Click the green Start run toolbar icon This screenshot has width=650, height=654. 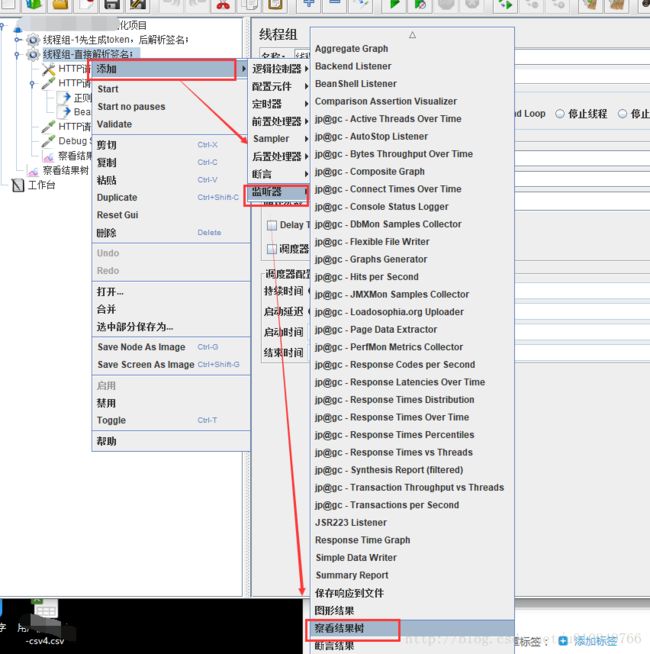pyautogui.click(x=394, y=4)
